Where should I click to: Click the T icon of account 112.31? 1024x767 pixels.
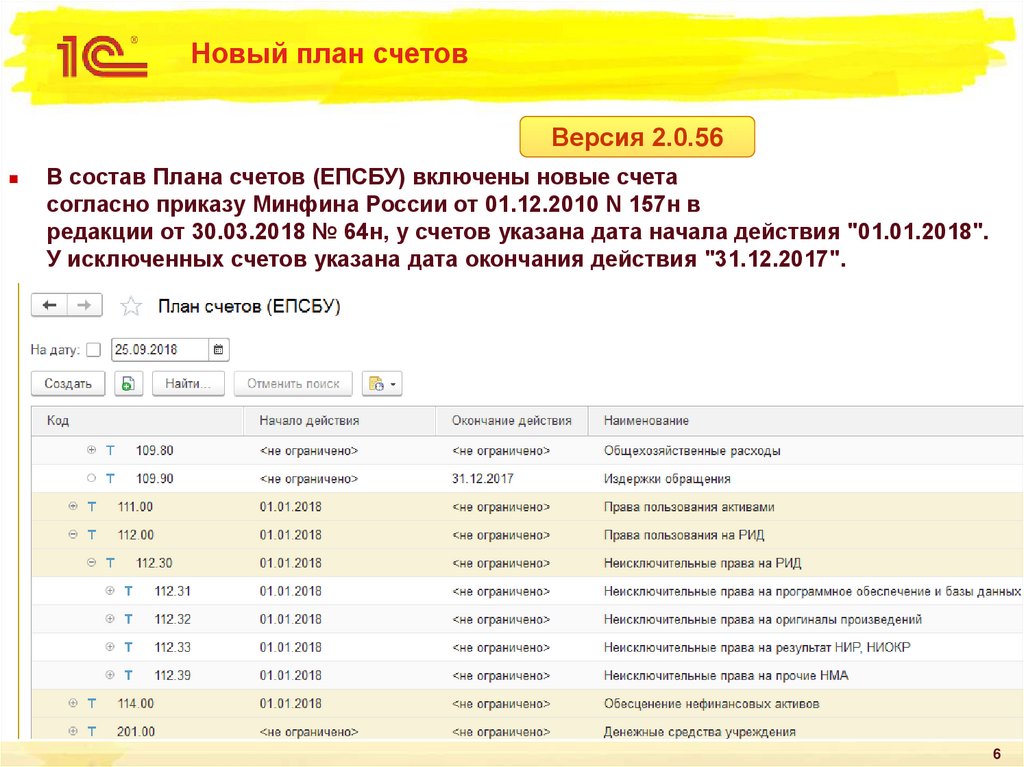click(x=128, y=591)
